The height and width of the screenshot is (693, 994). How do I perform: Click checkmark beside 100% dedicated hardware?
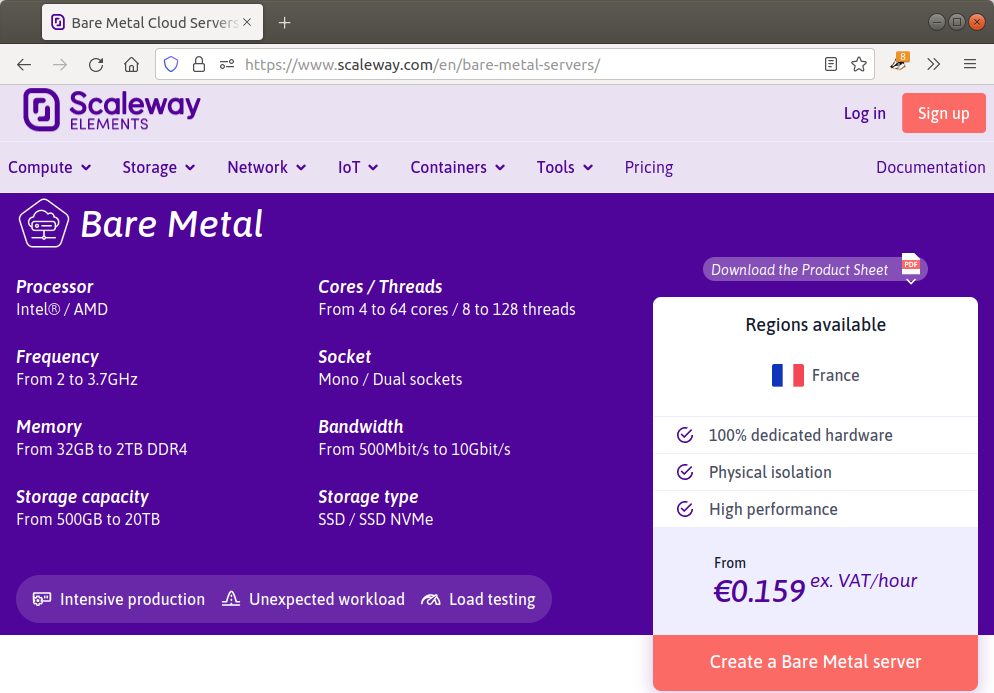[685, 435]
